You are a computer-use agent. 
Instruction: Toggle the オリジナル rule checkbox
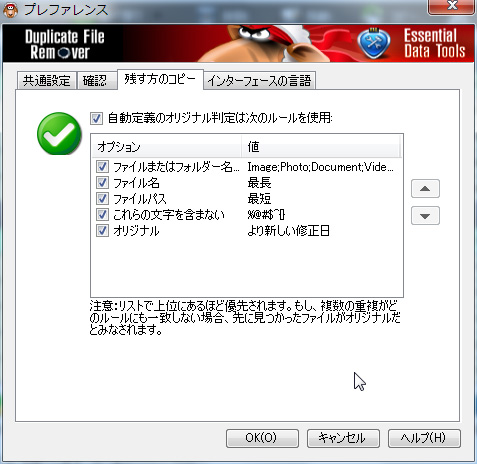coord(102,230)
